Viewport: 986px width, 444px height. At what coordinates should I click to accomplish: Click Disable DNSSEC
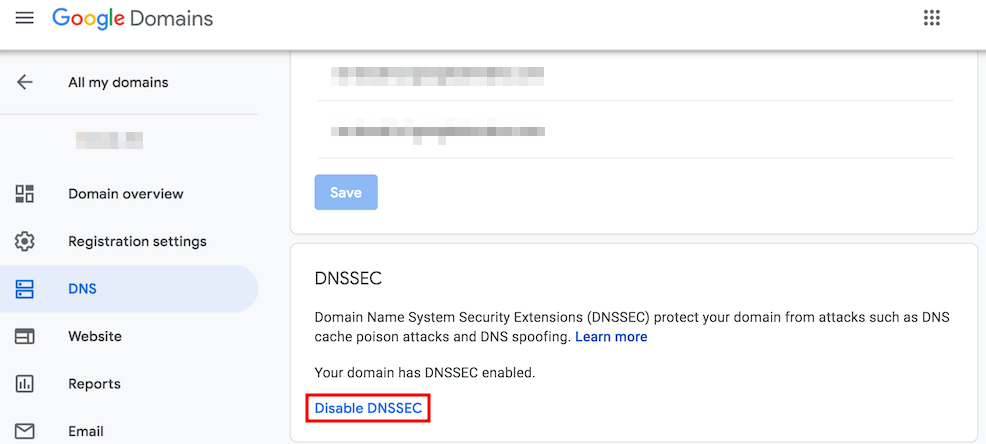click(x=368, y=408)
